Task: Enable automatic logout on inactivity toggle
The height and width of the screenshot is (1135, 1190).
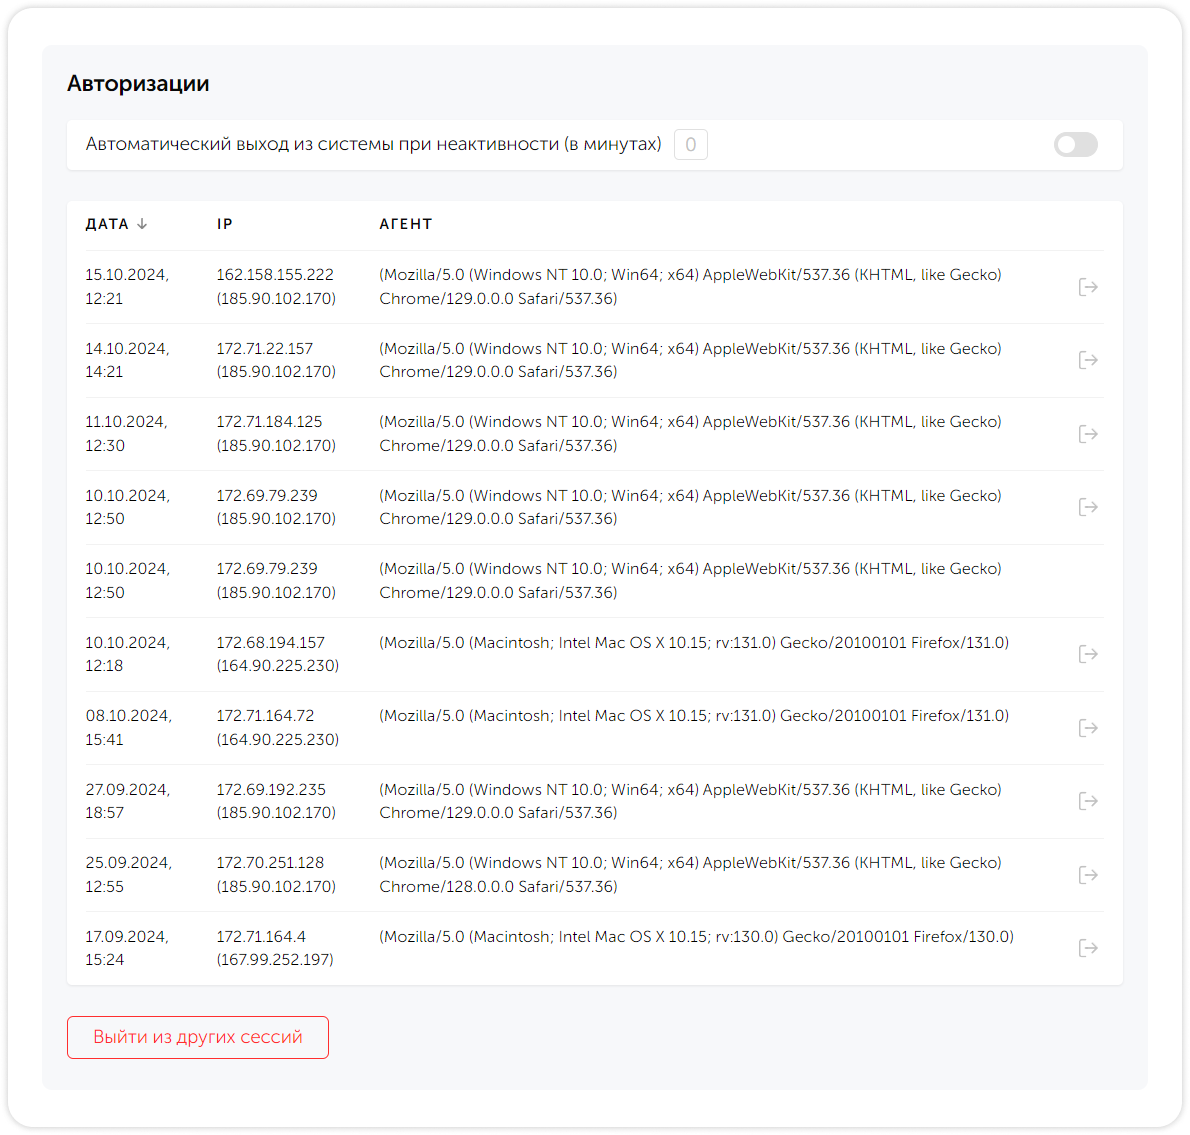Action: 1075,145
